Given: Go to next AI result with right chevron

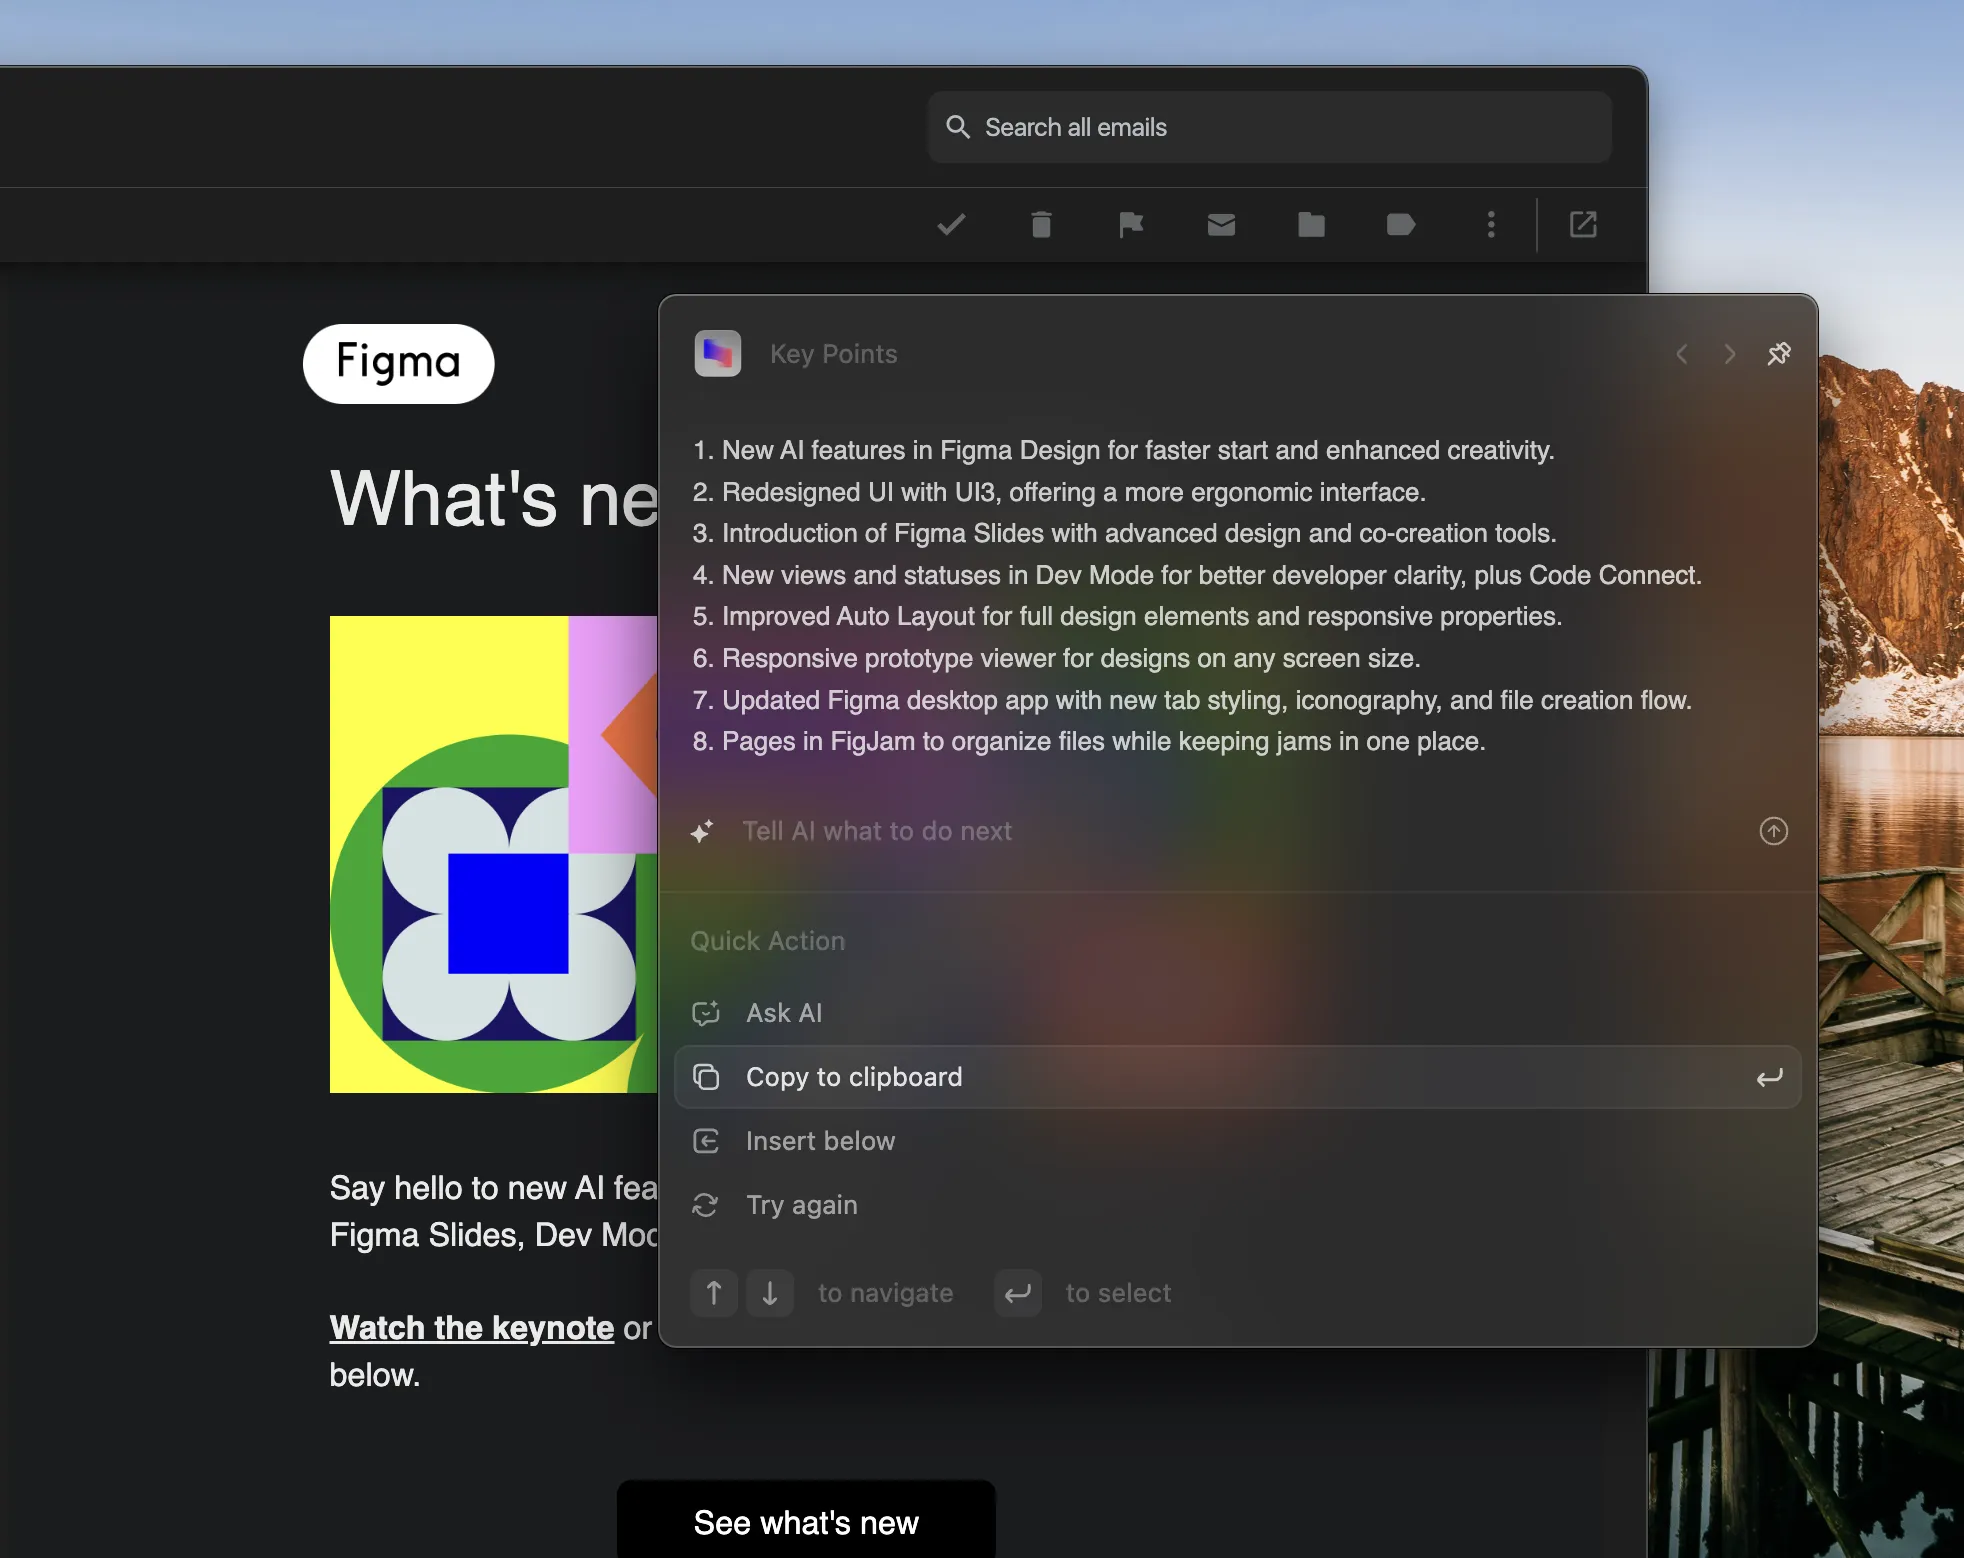Looking at the screenshot, I should point(1729,354).
